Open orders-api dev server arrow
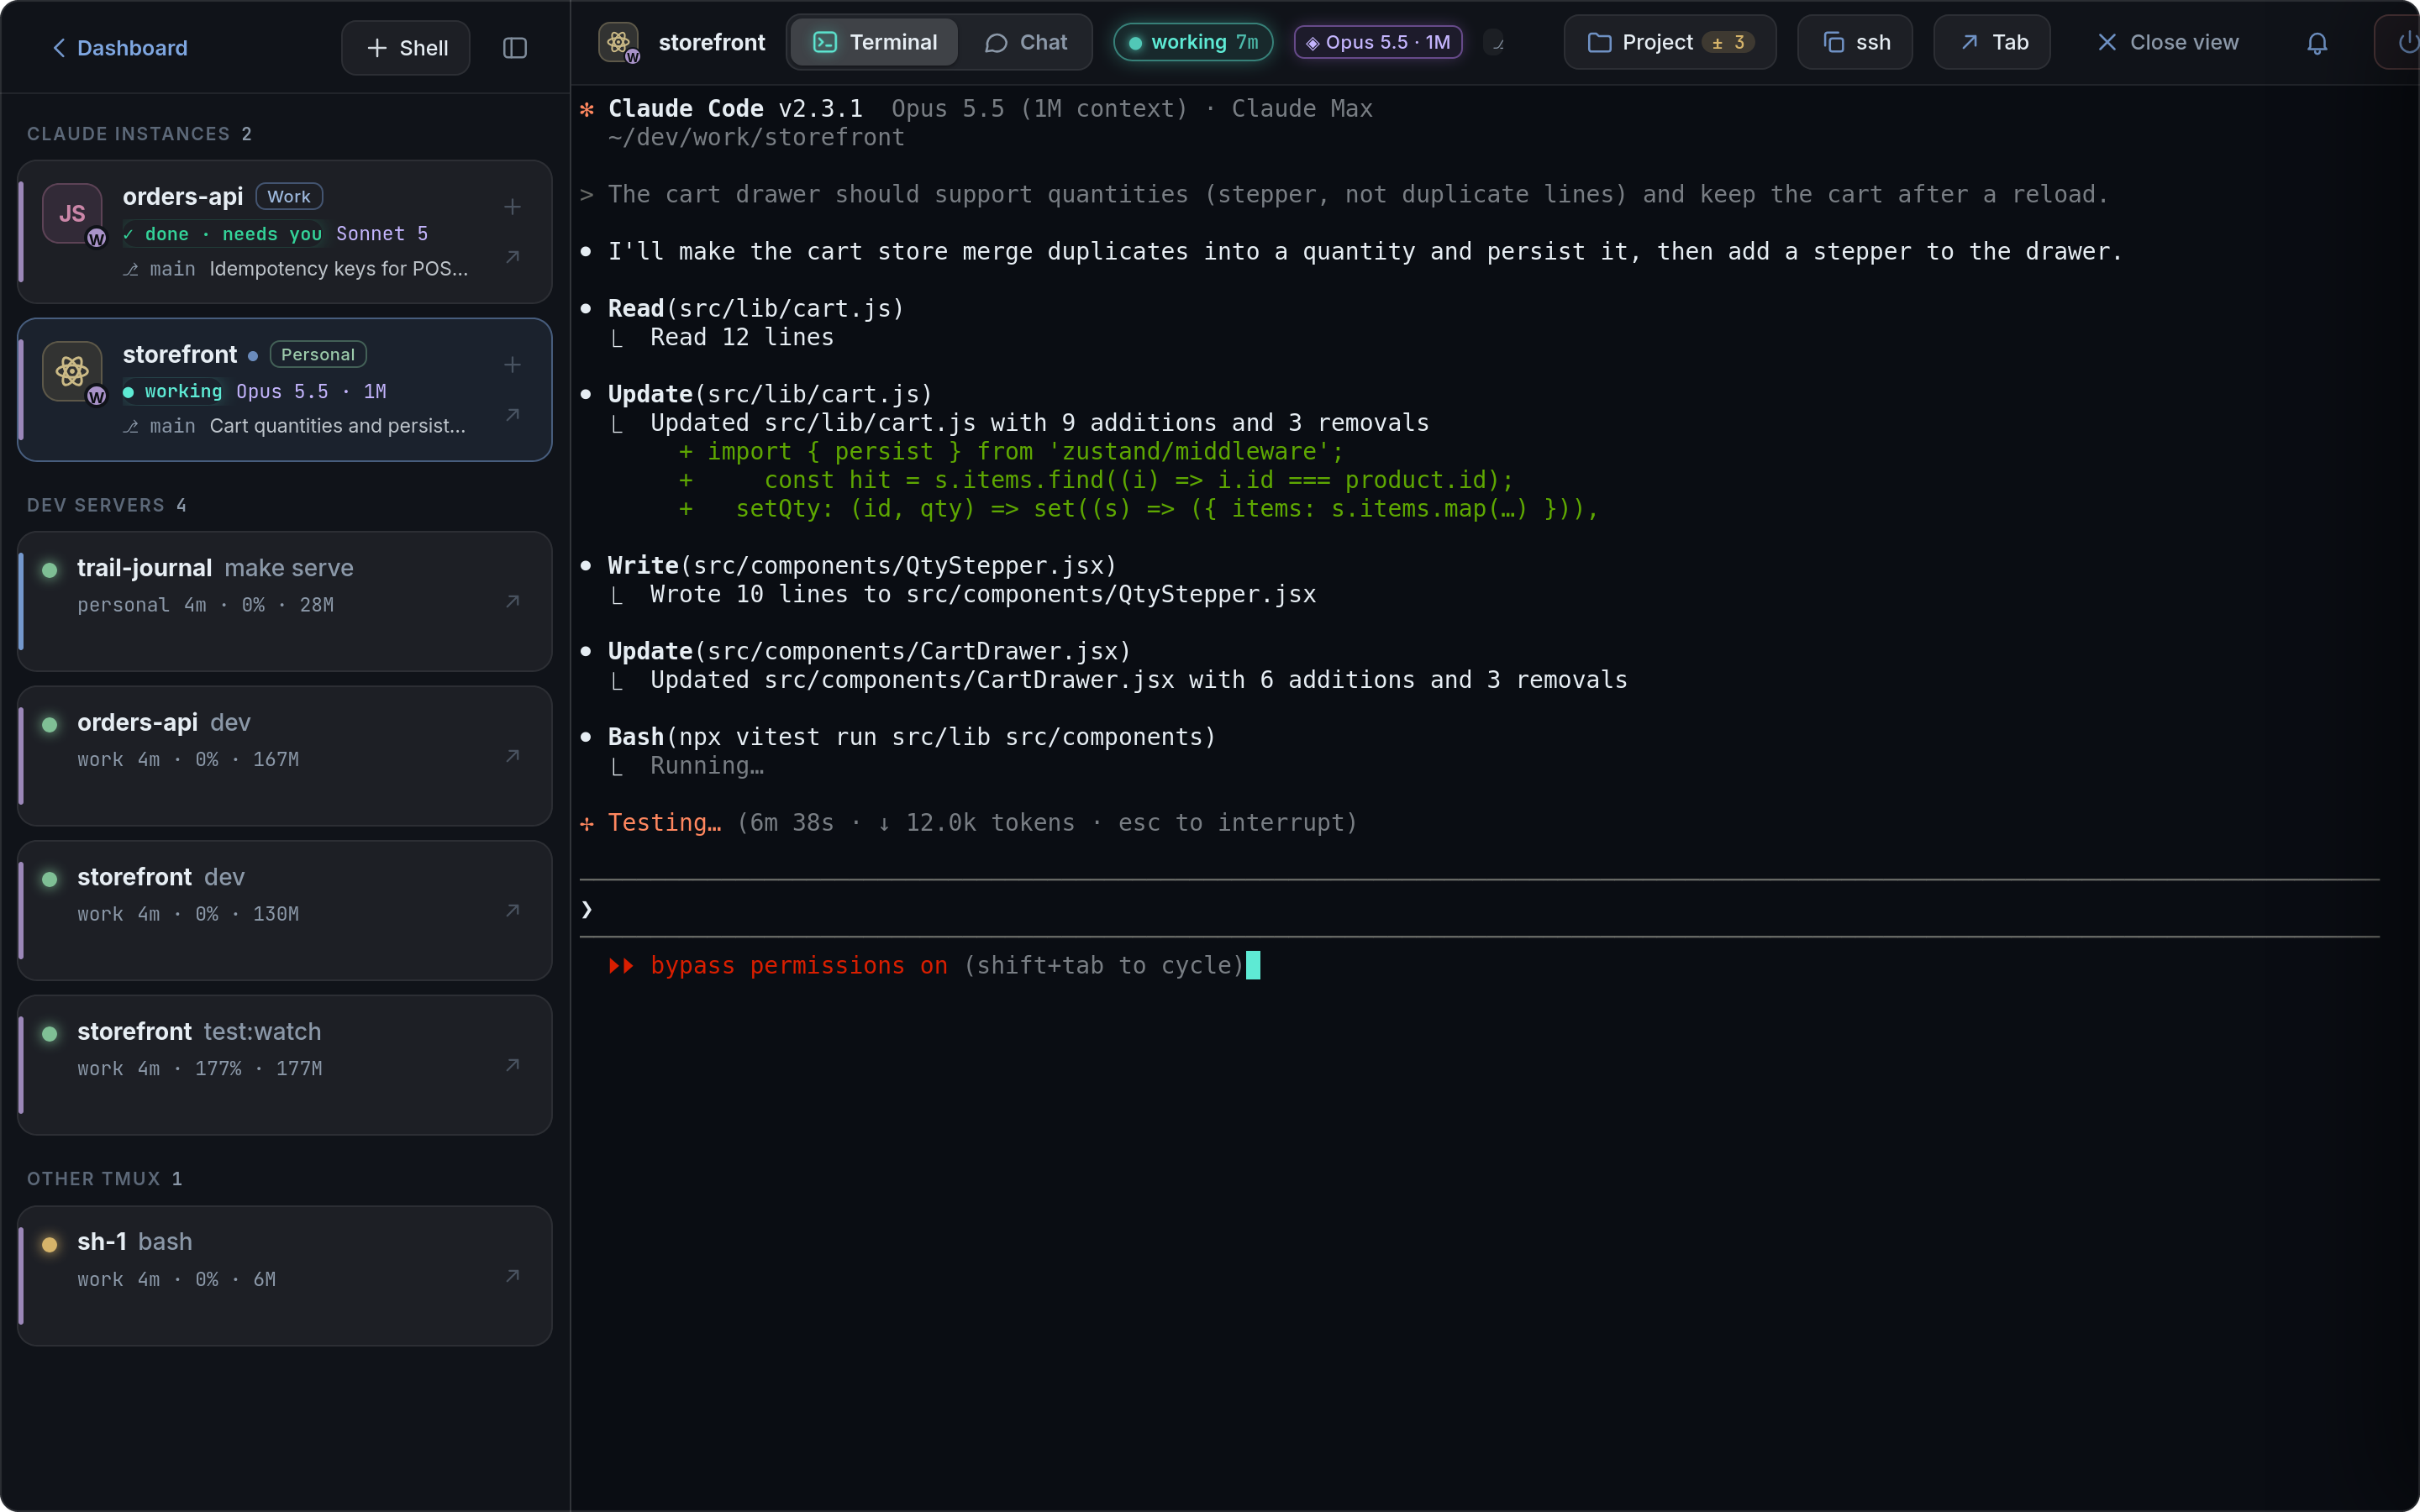2420x1512 pixels. click(512, 756)
